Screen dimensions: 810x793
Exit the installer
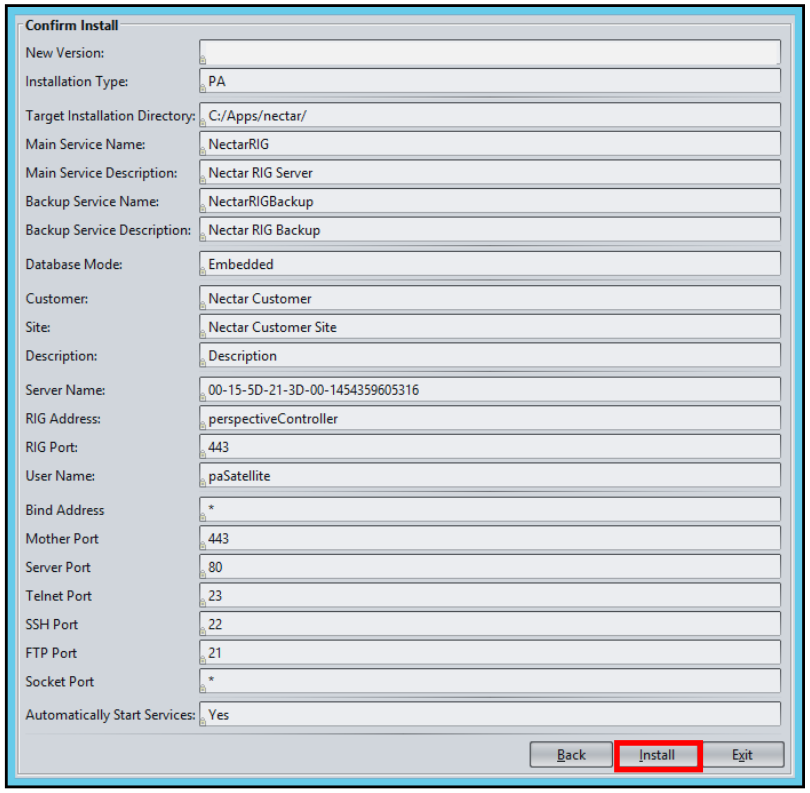tap(742, 755)
